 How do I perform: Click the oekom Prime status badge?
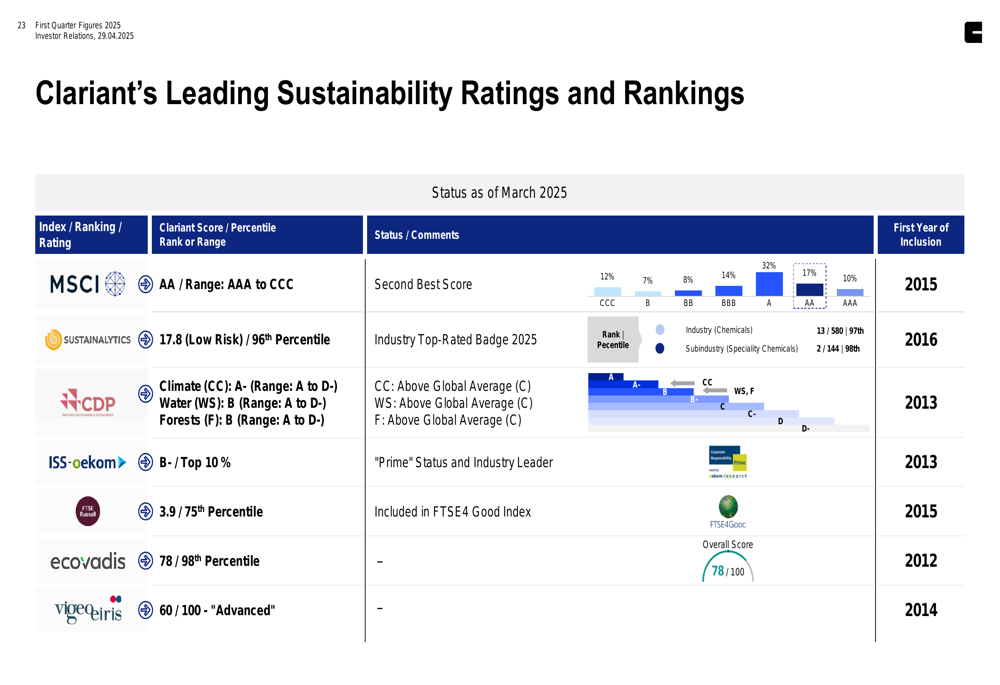click(728, 462)
